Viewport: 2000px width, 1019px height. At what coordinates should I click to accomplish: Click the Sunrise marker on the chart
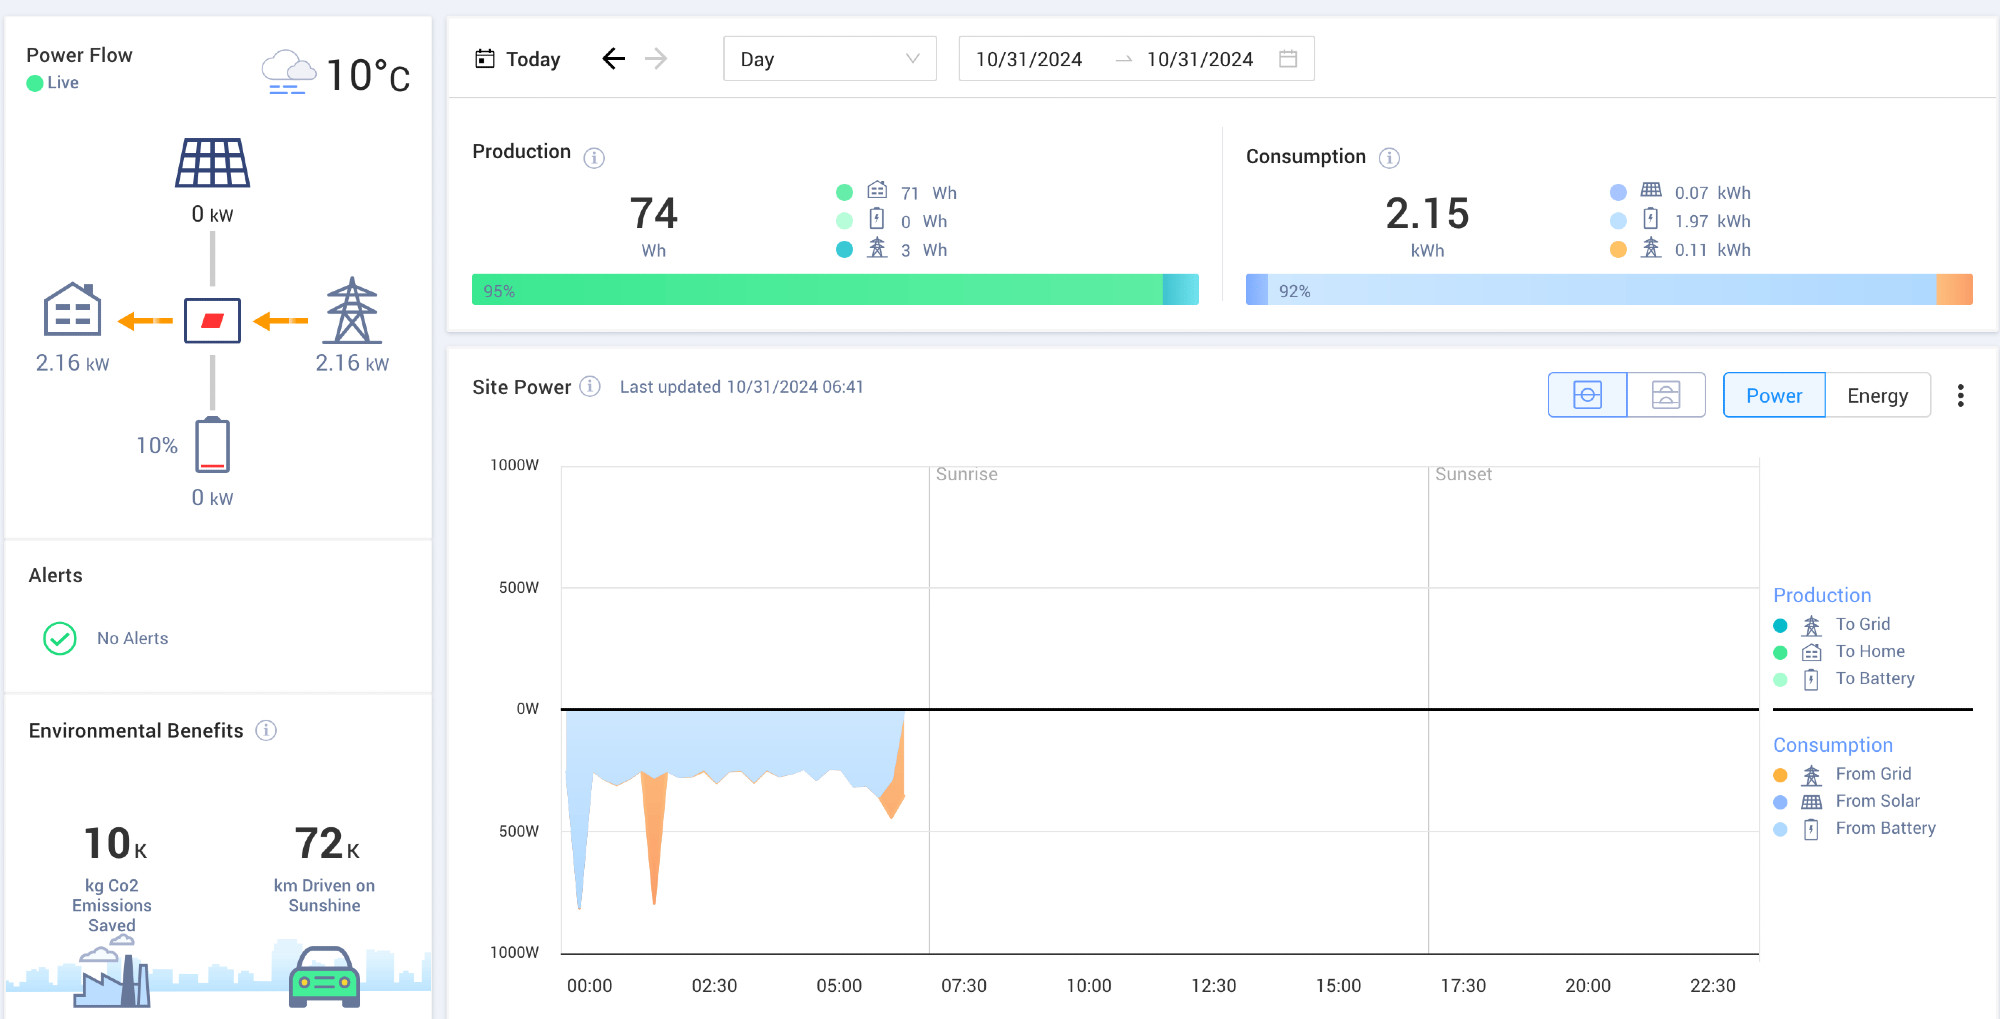966,474
